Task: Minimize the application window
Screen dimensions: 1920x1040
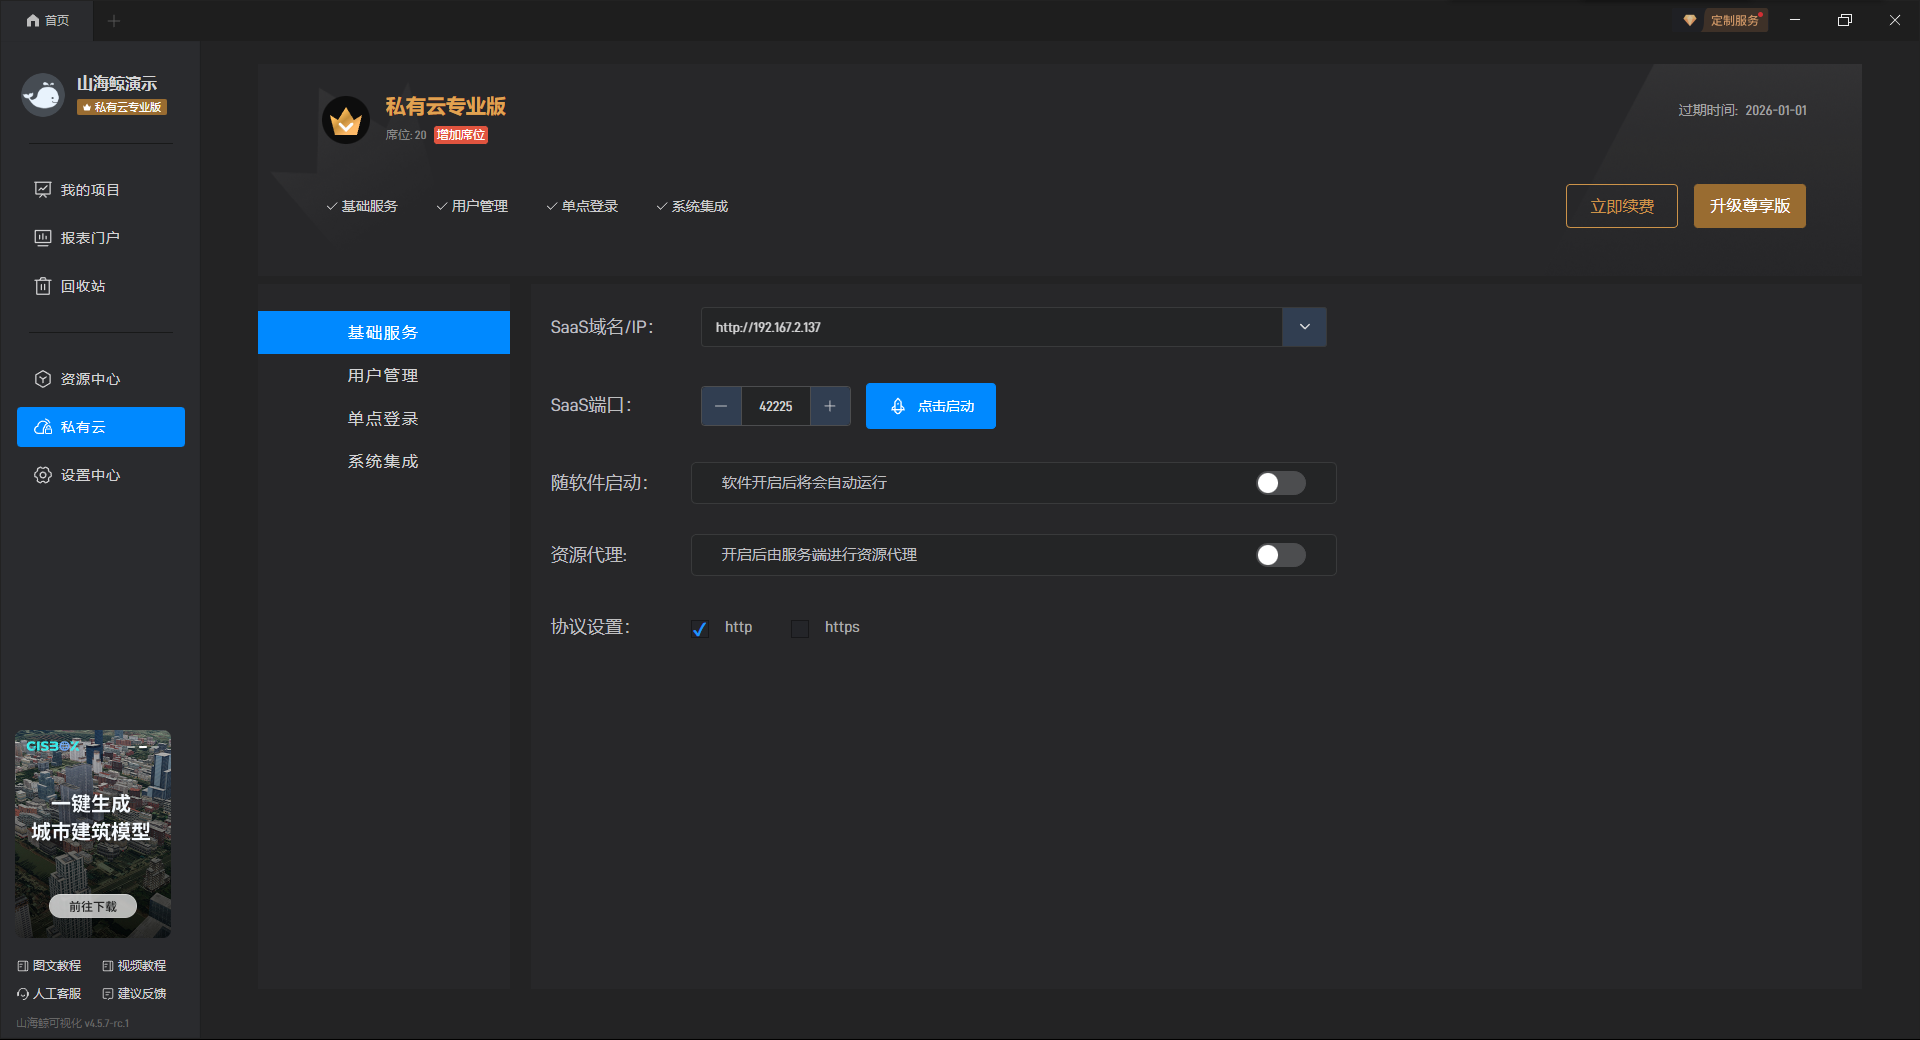Action: point(1795,20)
